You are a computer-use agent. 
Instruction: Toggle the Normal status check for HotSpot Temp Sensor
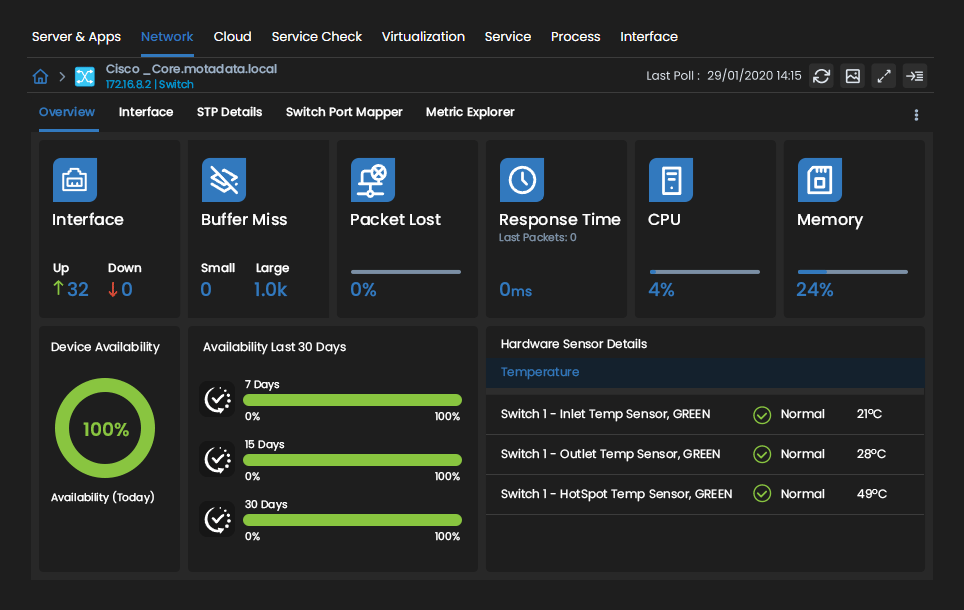[762, 493]
